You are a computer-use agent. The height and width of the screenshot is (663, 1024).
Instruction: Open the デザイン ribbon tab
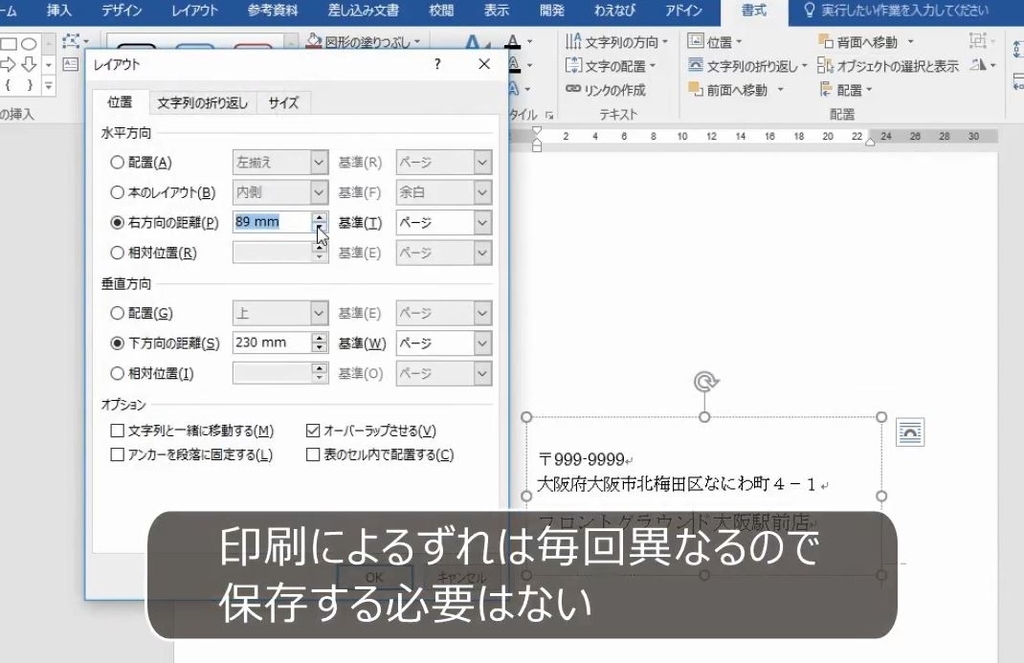pos(122,10)
